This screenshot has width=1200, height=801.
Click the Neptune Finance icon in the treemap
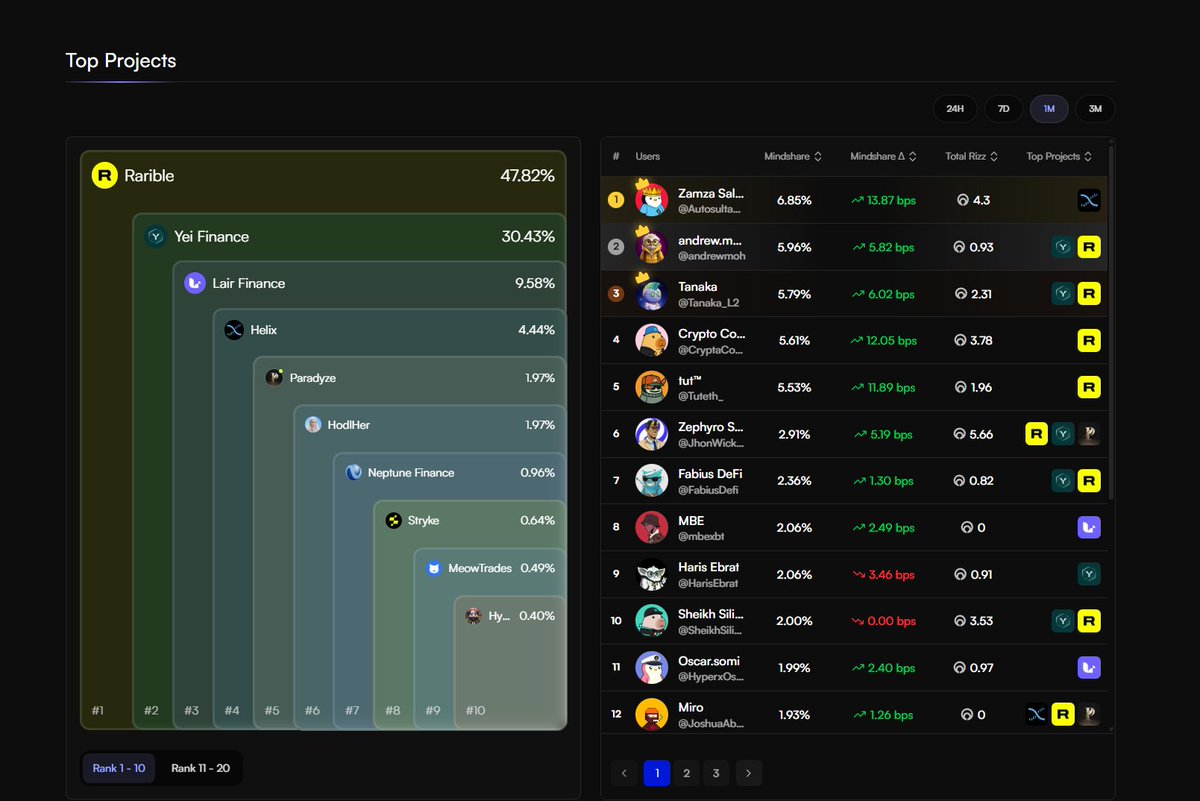pos(353,472)
